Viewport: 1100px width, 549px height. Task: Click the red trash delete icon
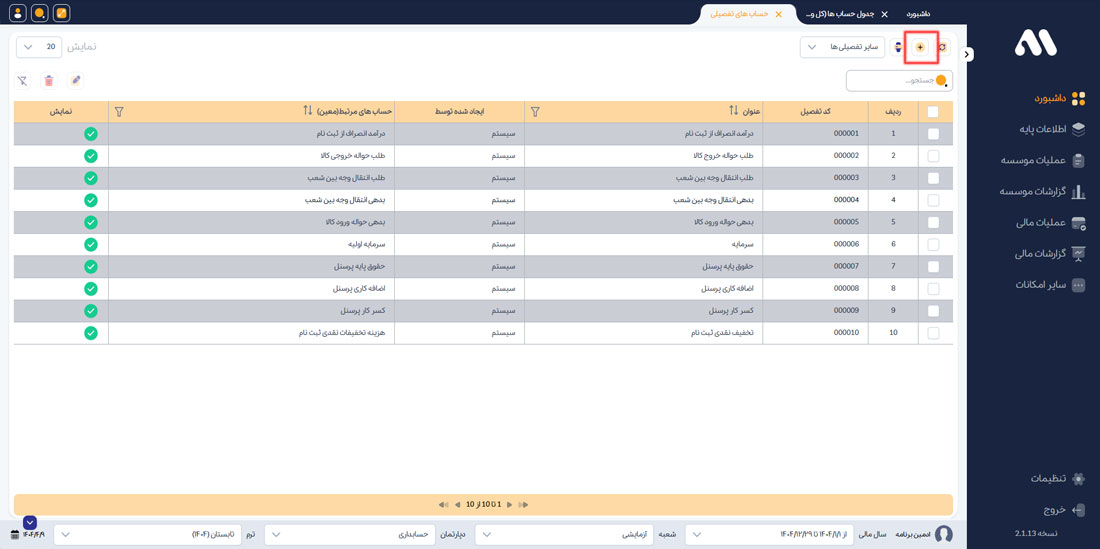(49, 81)
